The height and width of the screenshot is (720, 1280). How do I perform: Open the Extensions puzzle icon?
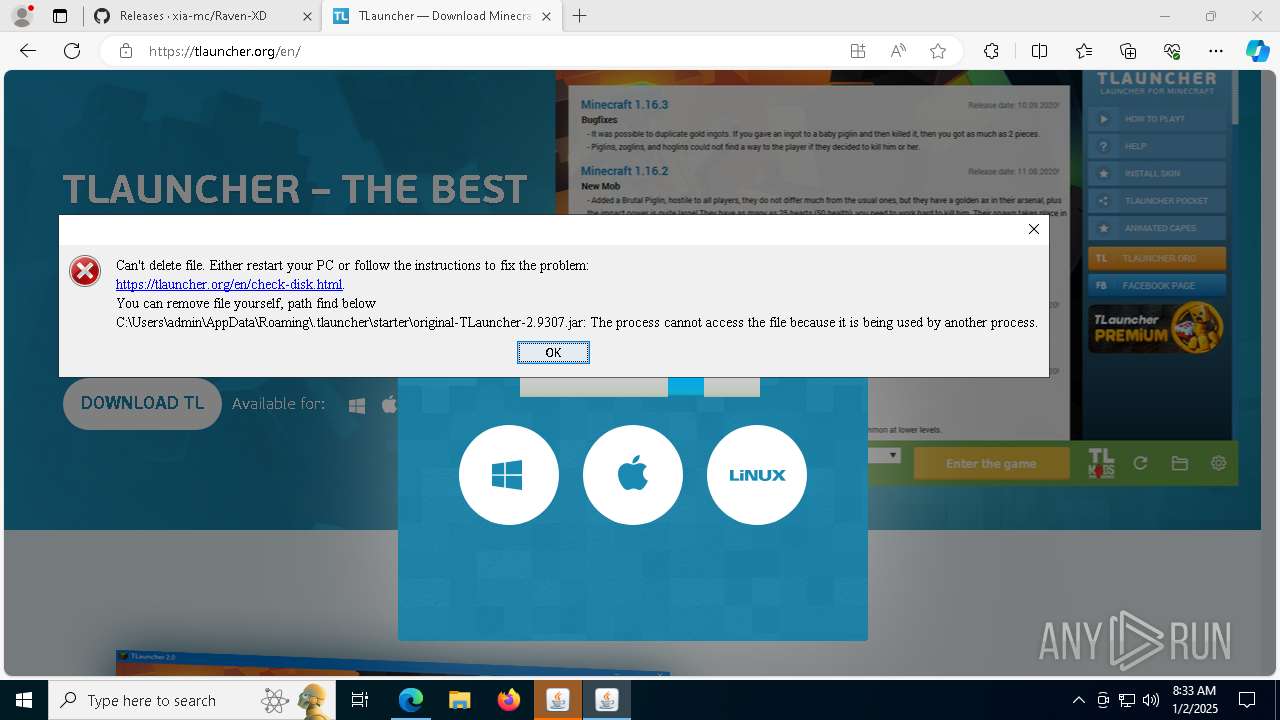(x=991, y=51)
